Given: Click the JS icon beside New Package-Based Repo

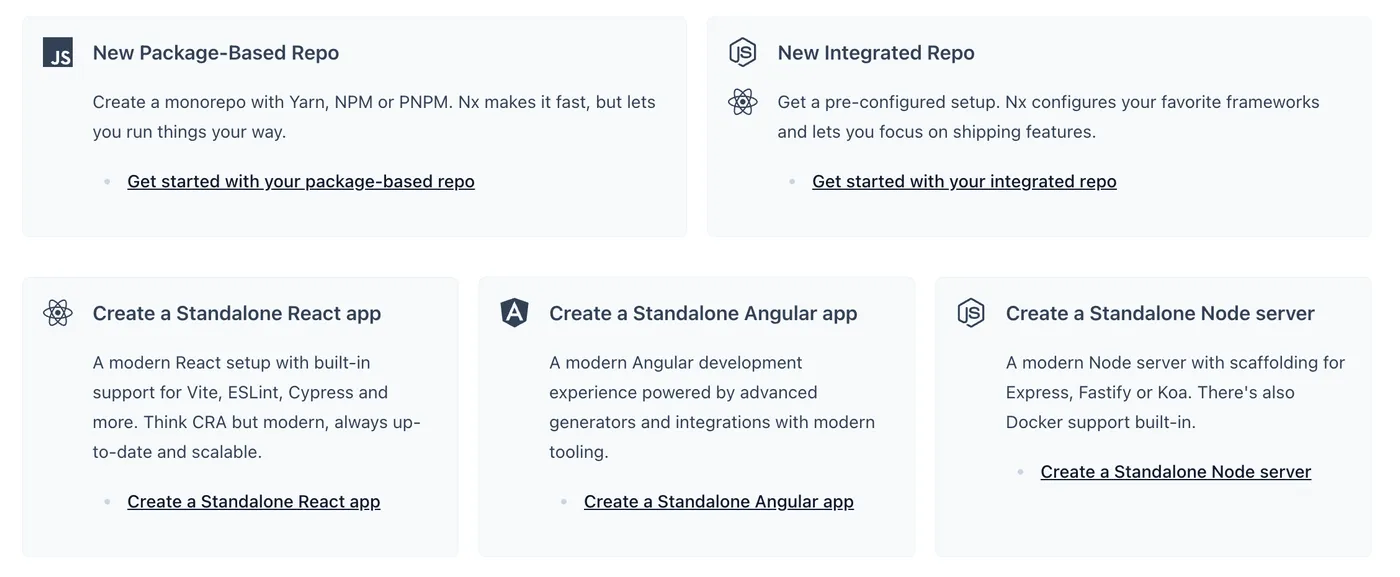Looking at the screenshot, I should point(58,52).
